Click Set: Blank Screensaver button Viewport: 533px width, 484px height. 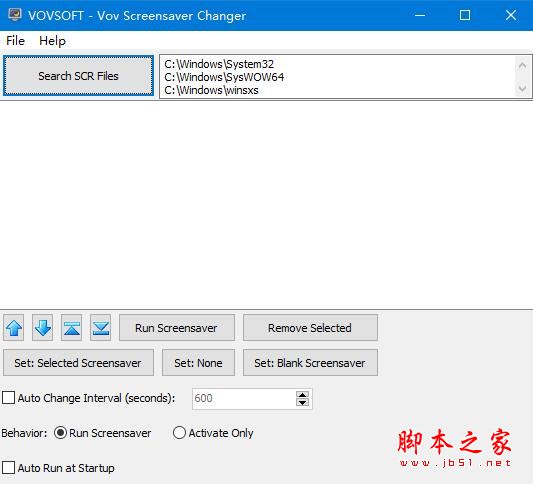tap(310, 363)
